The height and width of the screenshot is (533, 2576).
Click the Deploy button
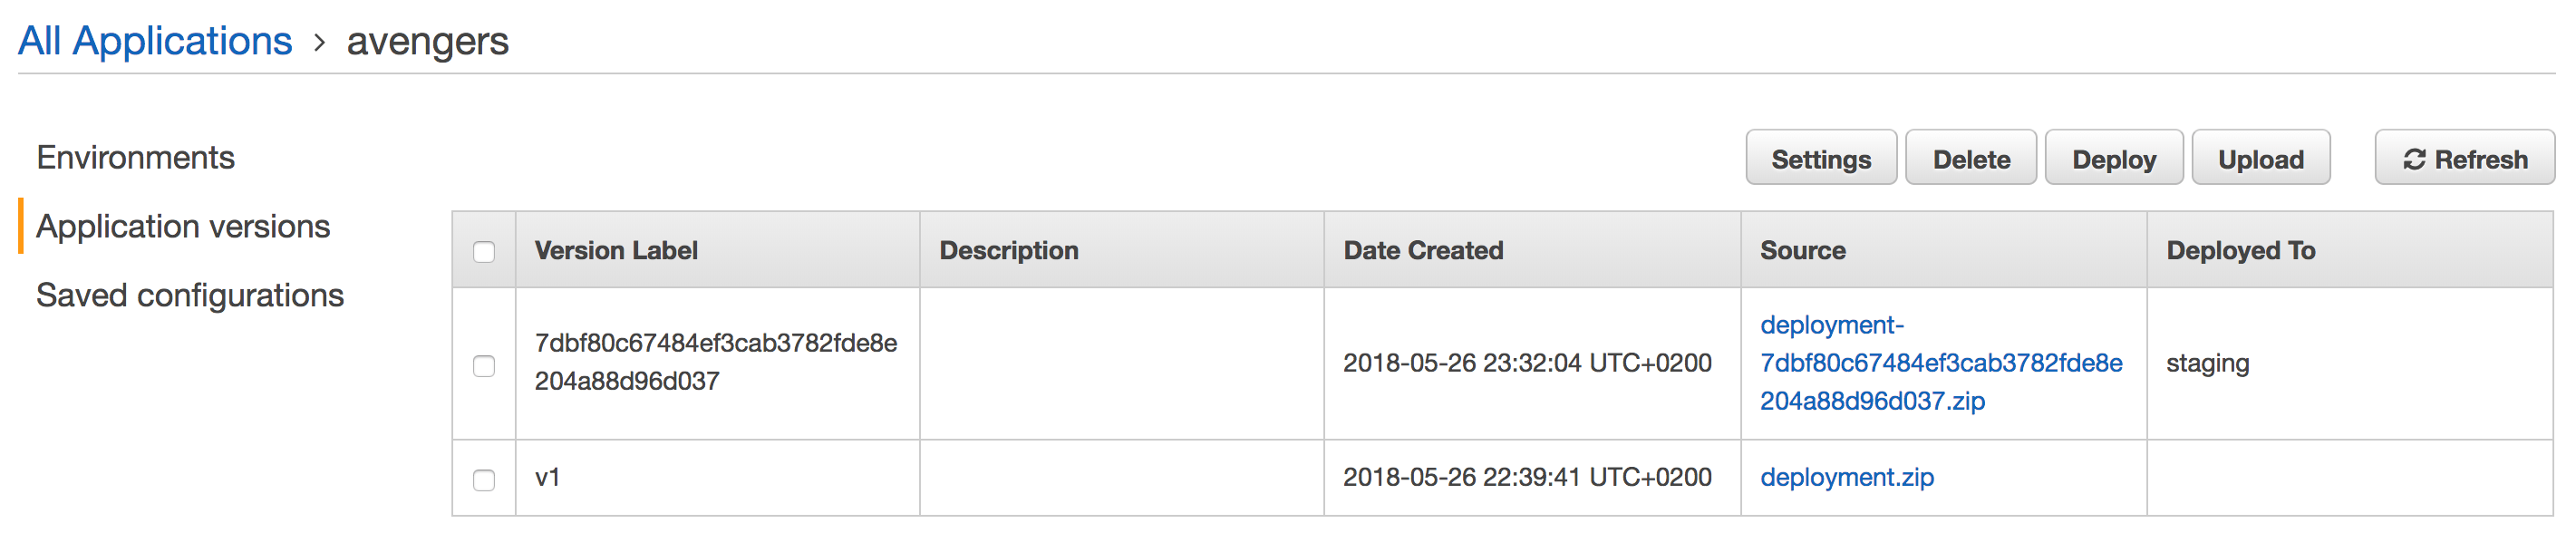(2114, 158)
